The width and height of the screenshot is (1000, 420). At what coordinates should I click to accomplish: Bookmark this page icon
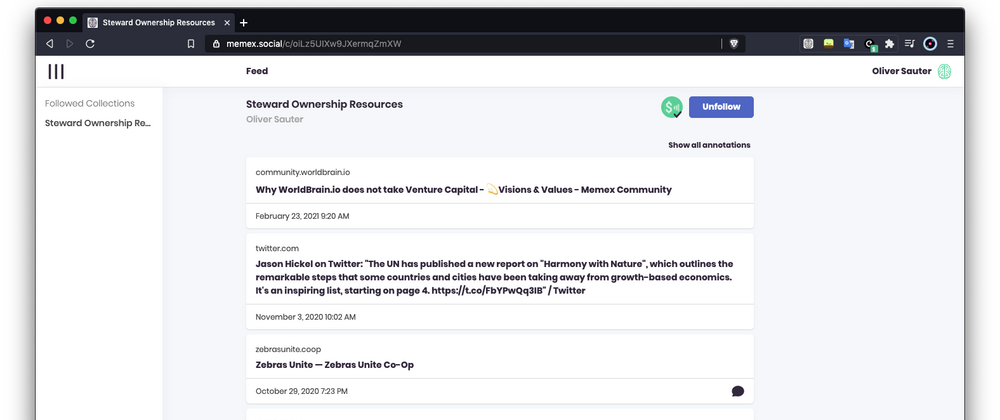191,44
